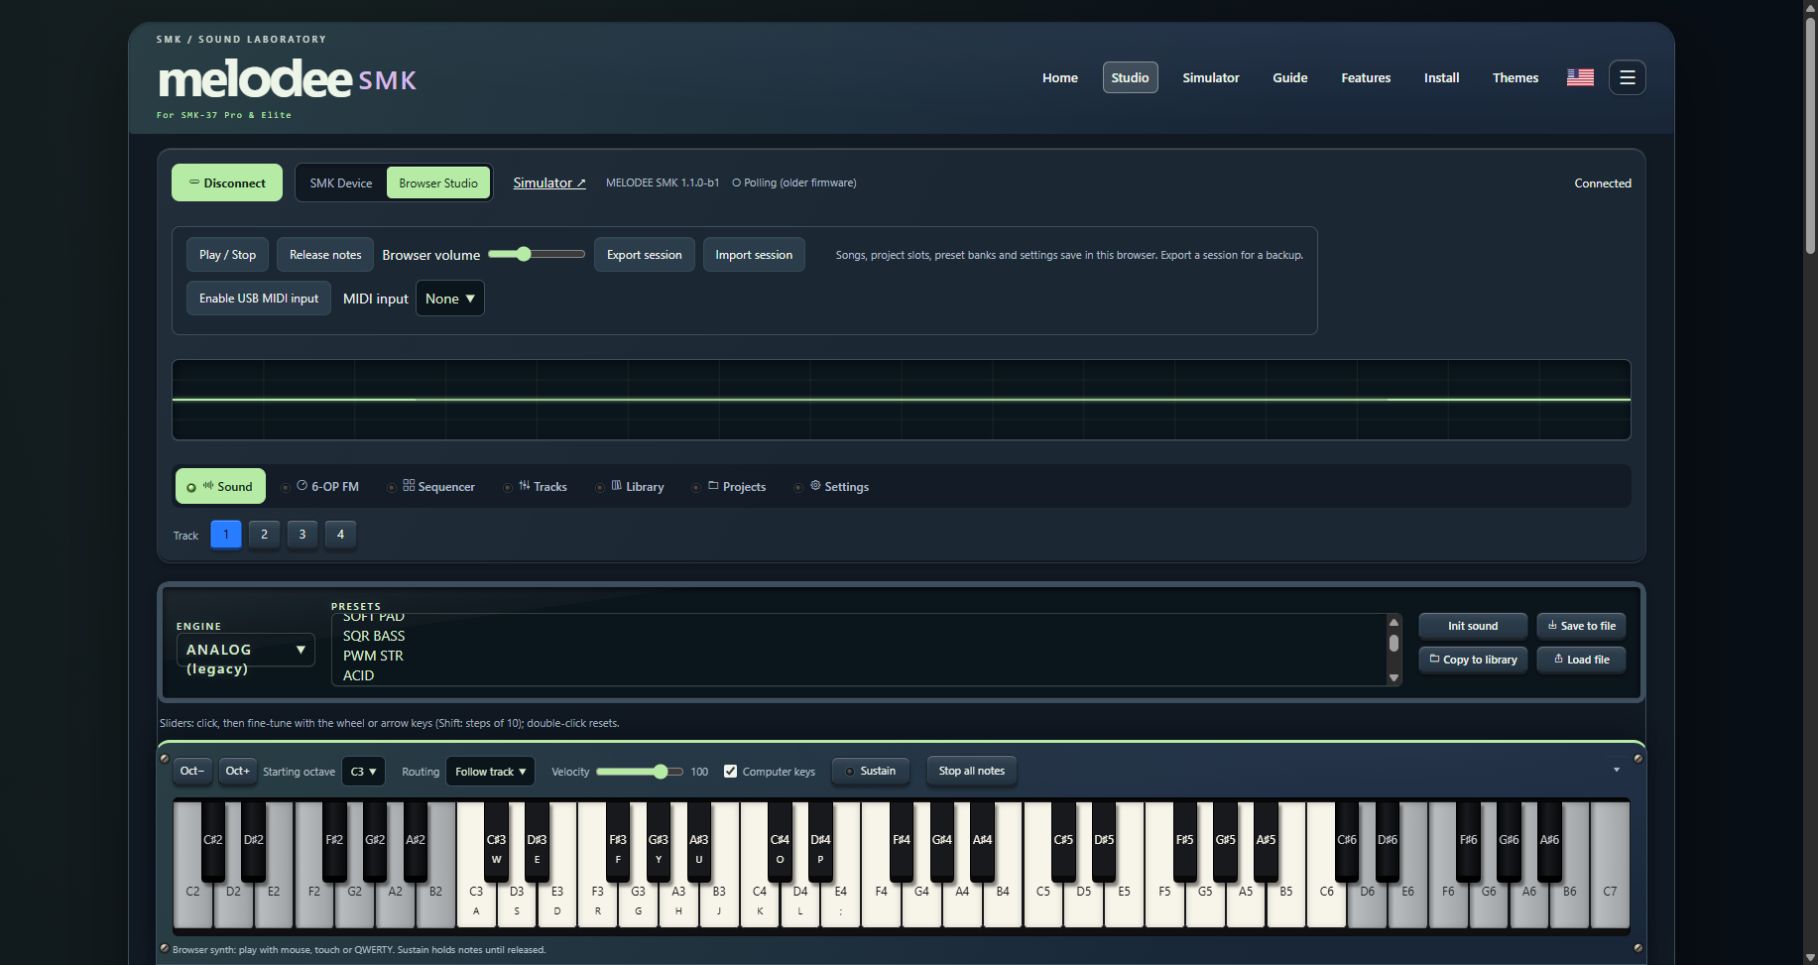Click the Init sound button
The width and height of the screenshot is (1818, 965).
(1473, 626)
